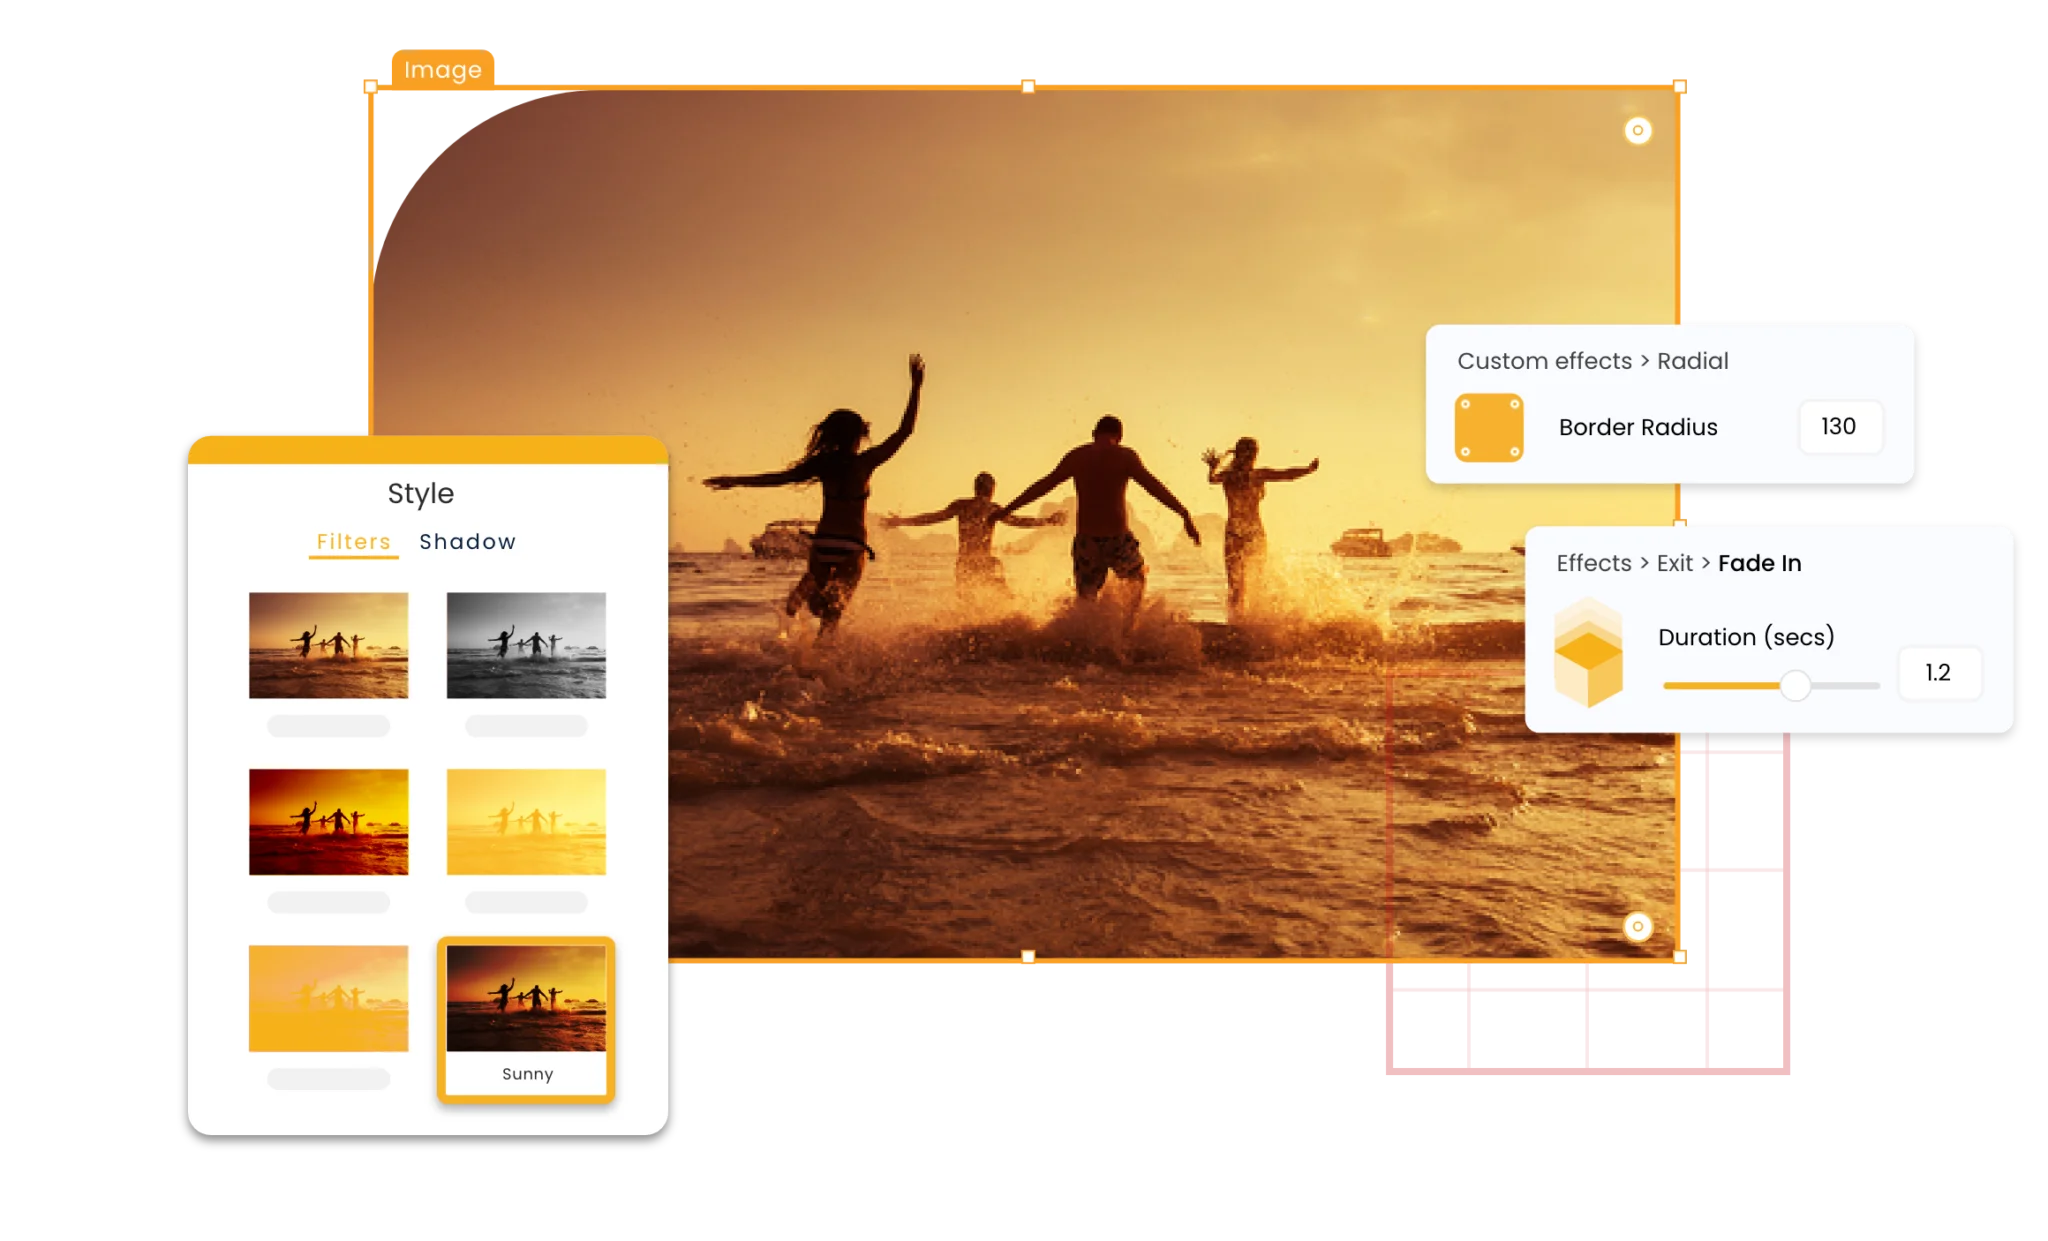Screen dimensions: 2048x1241
Task: Click the top-right rotation anchor icon
Action: coord(1638,129)
